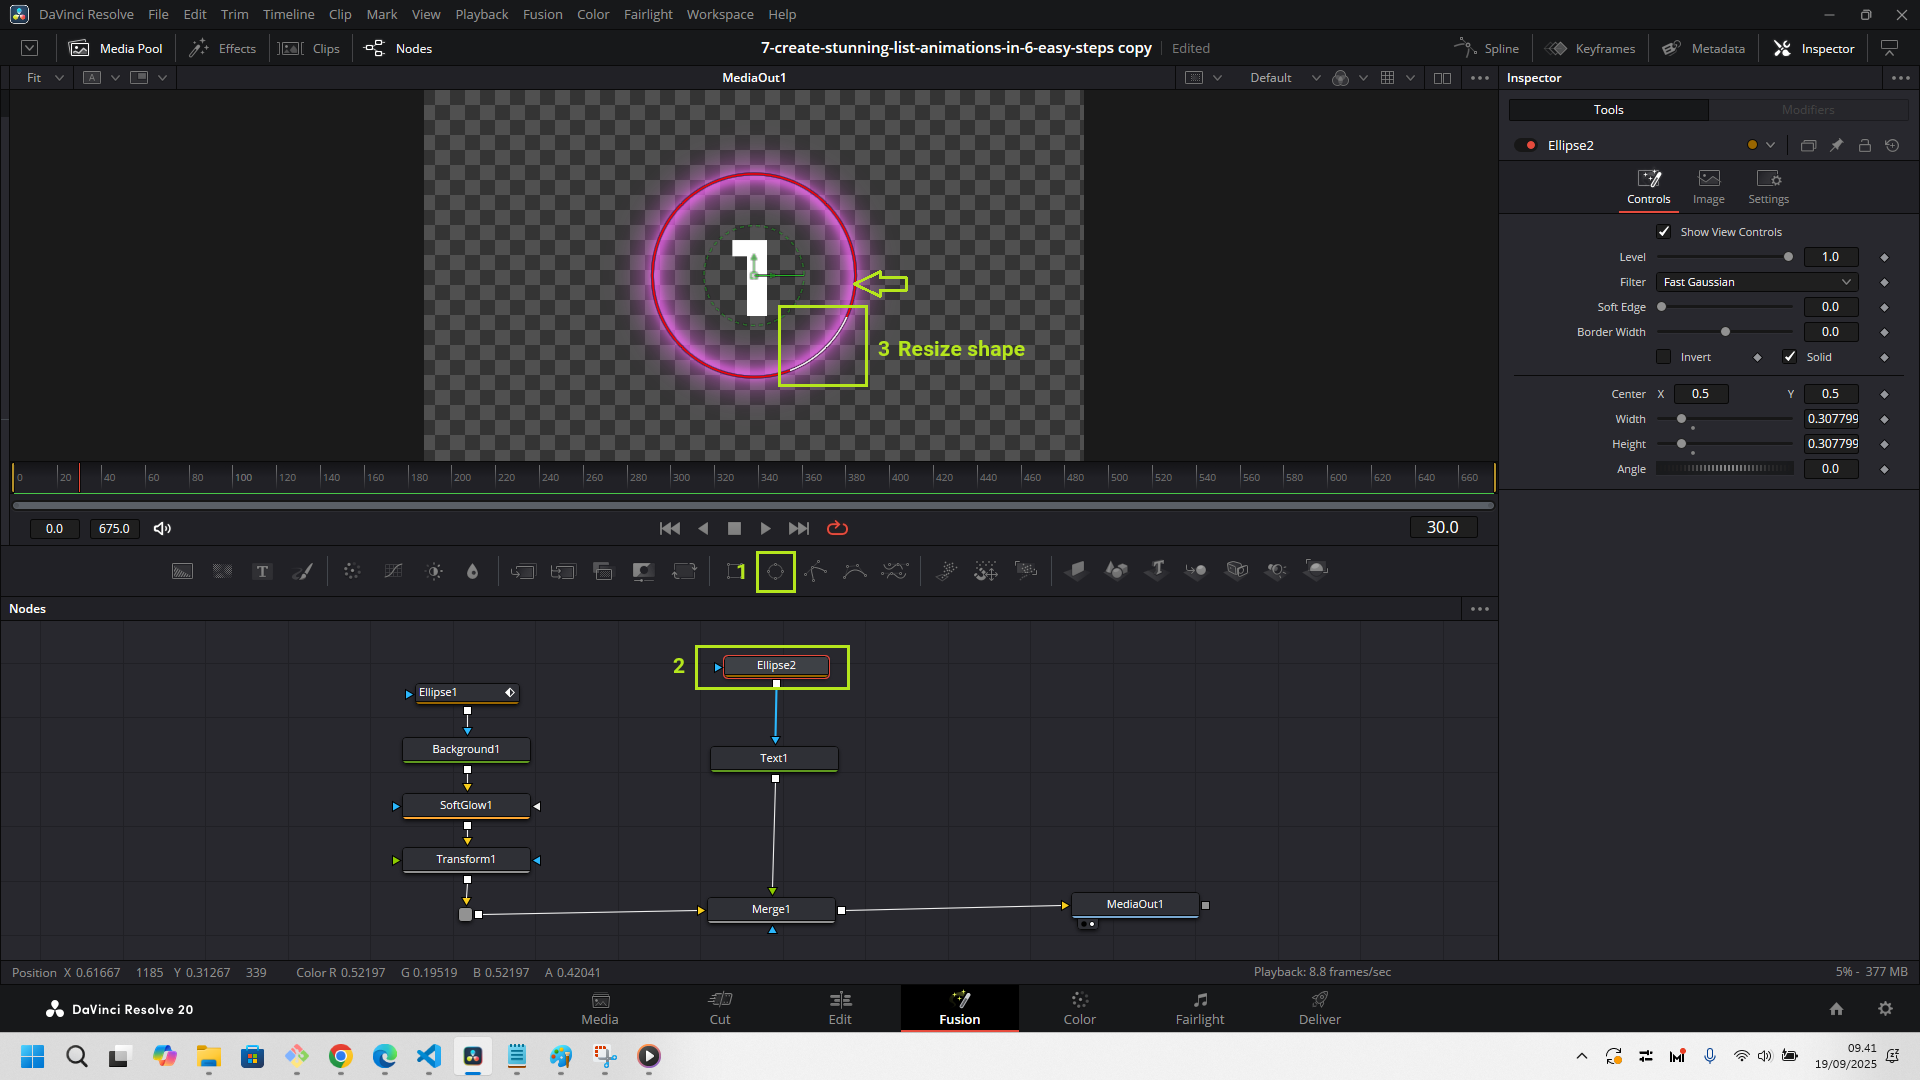The image size is (1920, 1080).
Task: Uncheck the Solid checkbox
Action: point(1790,357)
